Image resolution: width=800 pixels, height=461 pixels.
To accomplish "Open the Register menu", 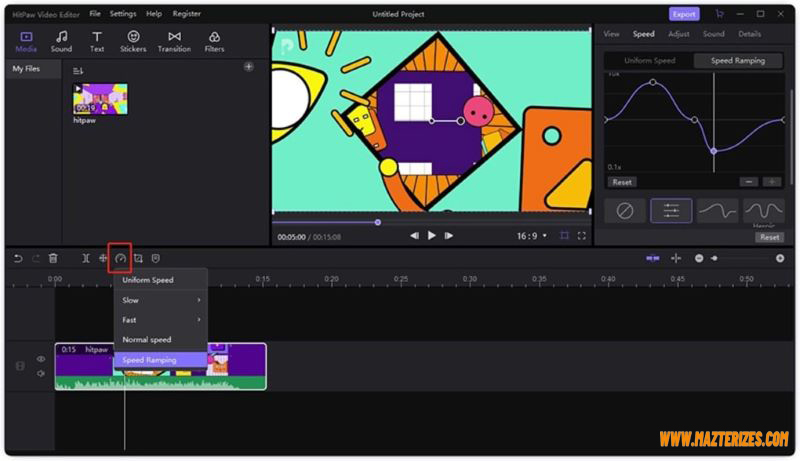I will 187,14.
